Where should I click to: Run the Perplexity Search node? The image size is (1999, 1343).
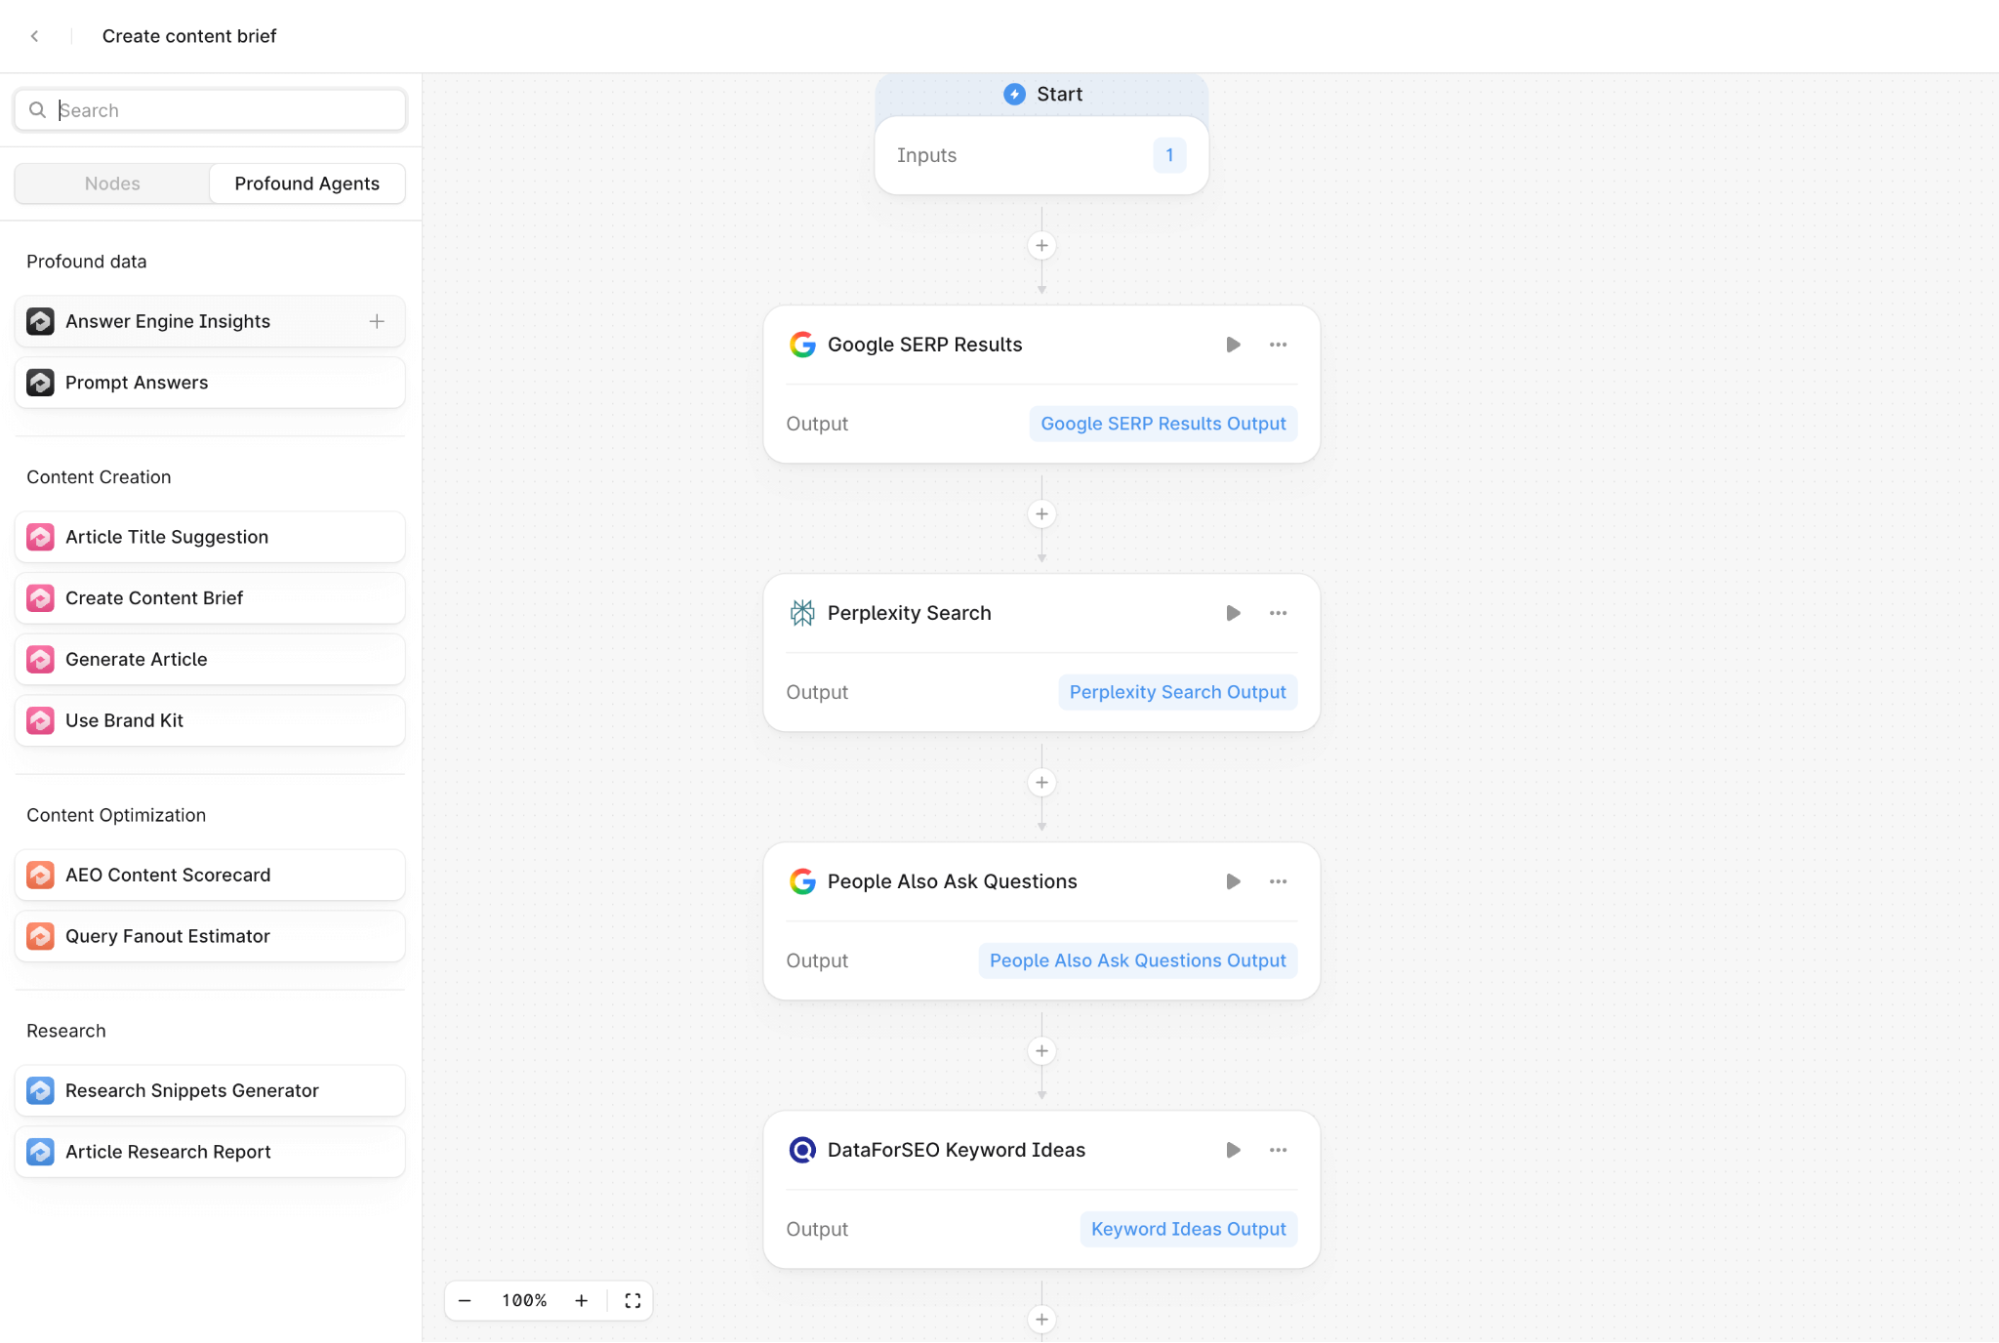point(1233,613)
